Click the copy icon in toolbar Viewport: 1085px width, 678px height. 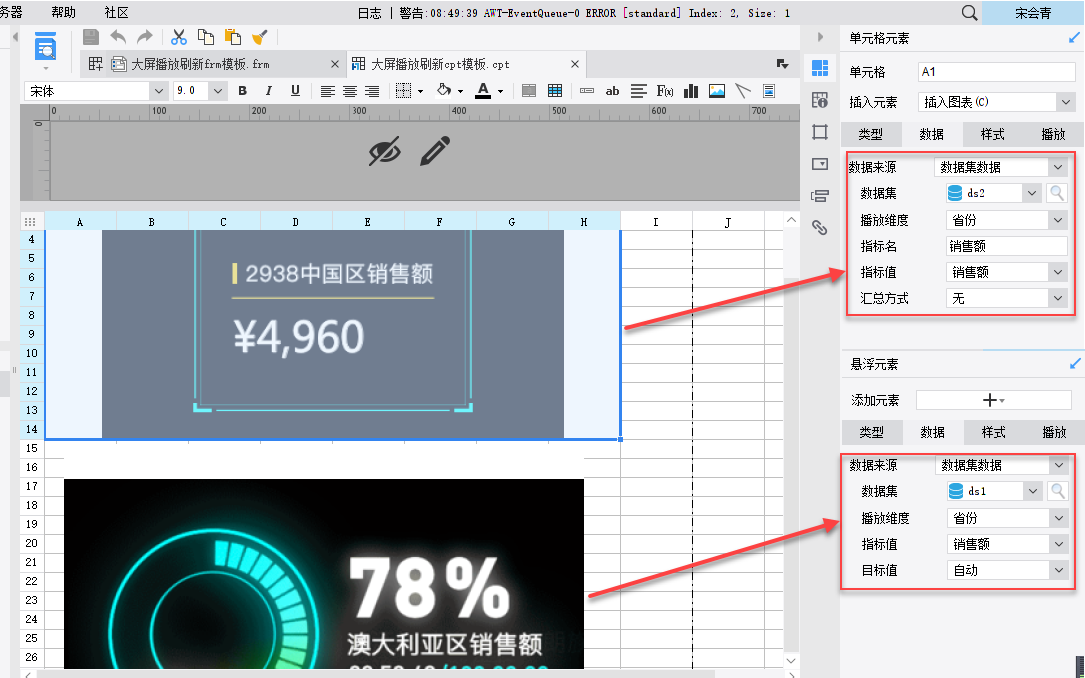(206, 37)
